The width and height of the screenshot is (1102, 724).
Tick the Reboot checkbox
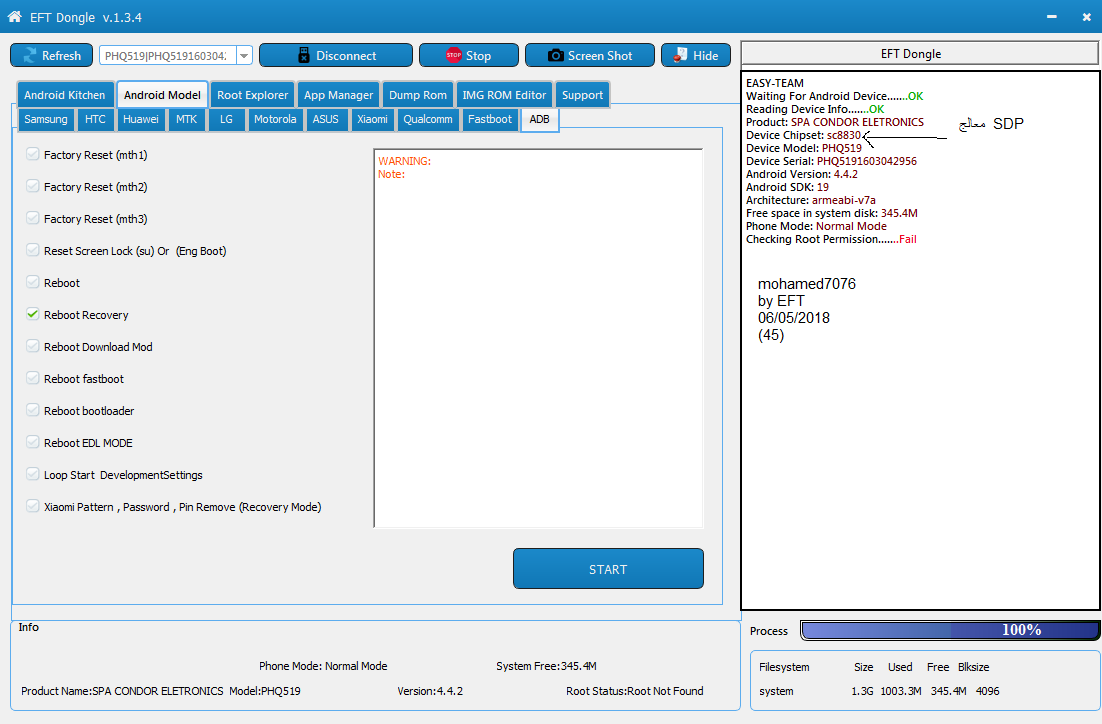coord(32,282)
